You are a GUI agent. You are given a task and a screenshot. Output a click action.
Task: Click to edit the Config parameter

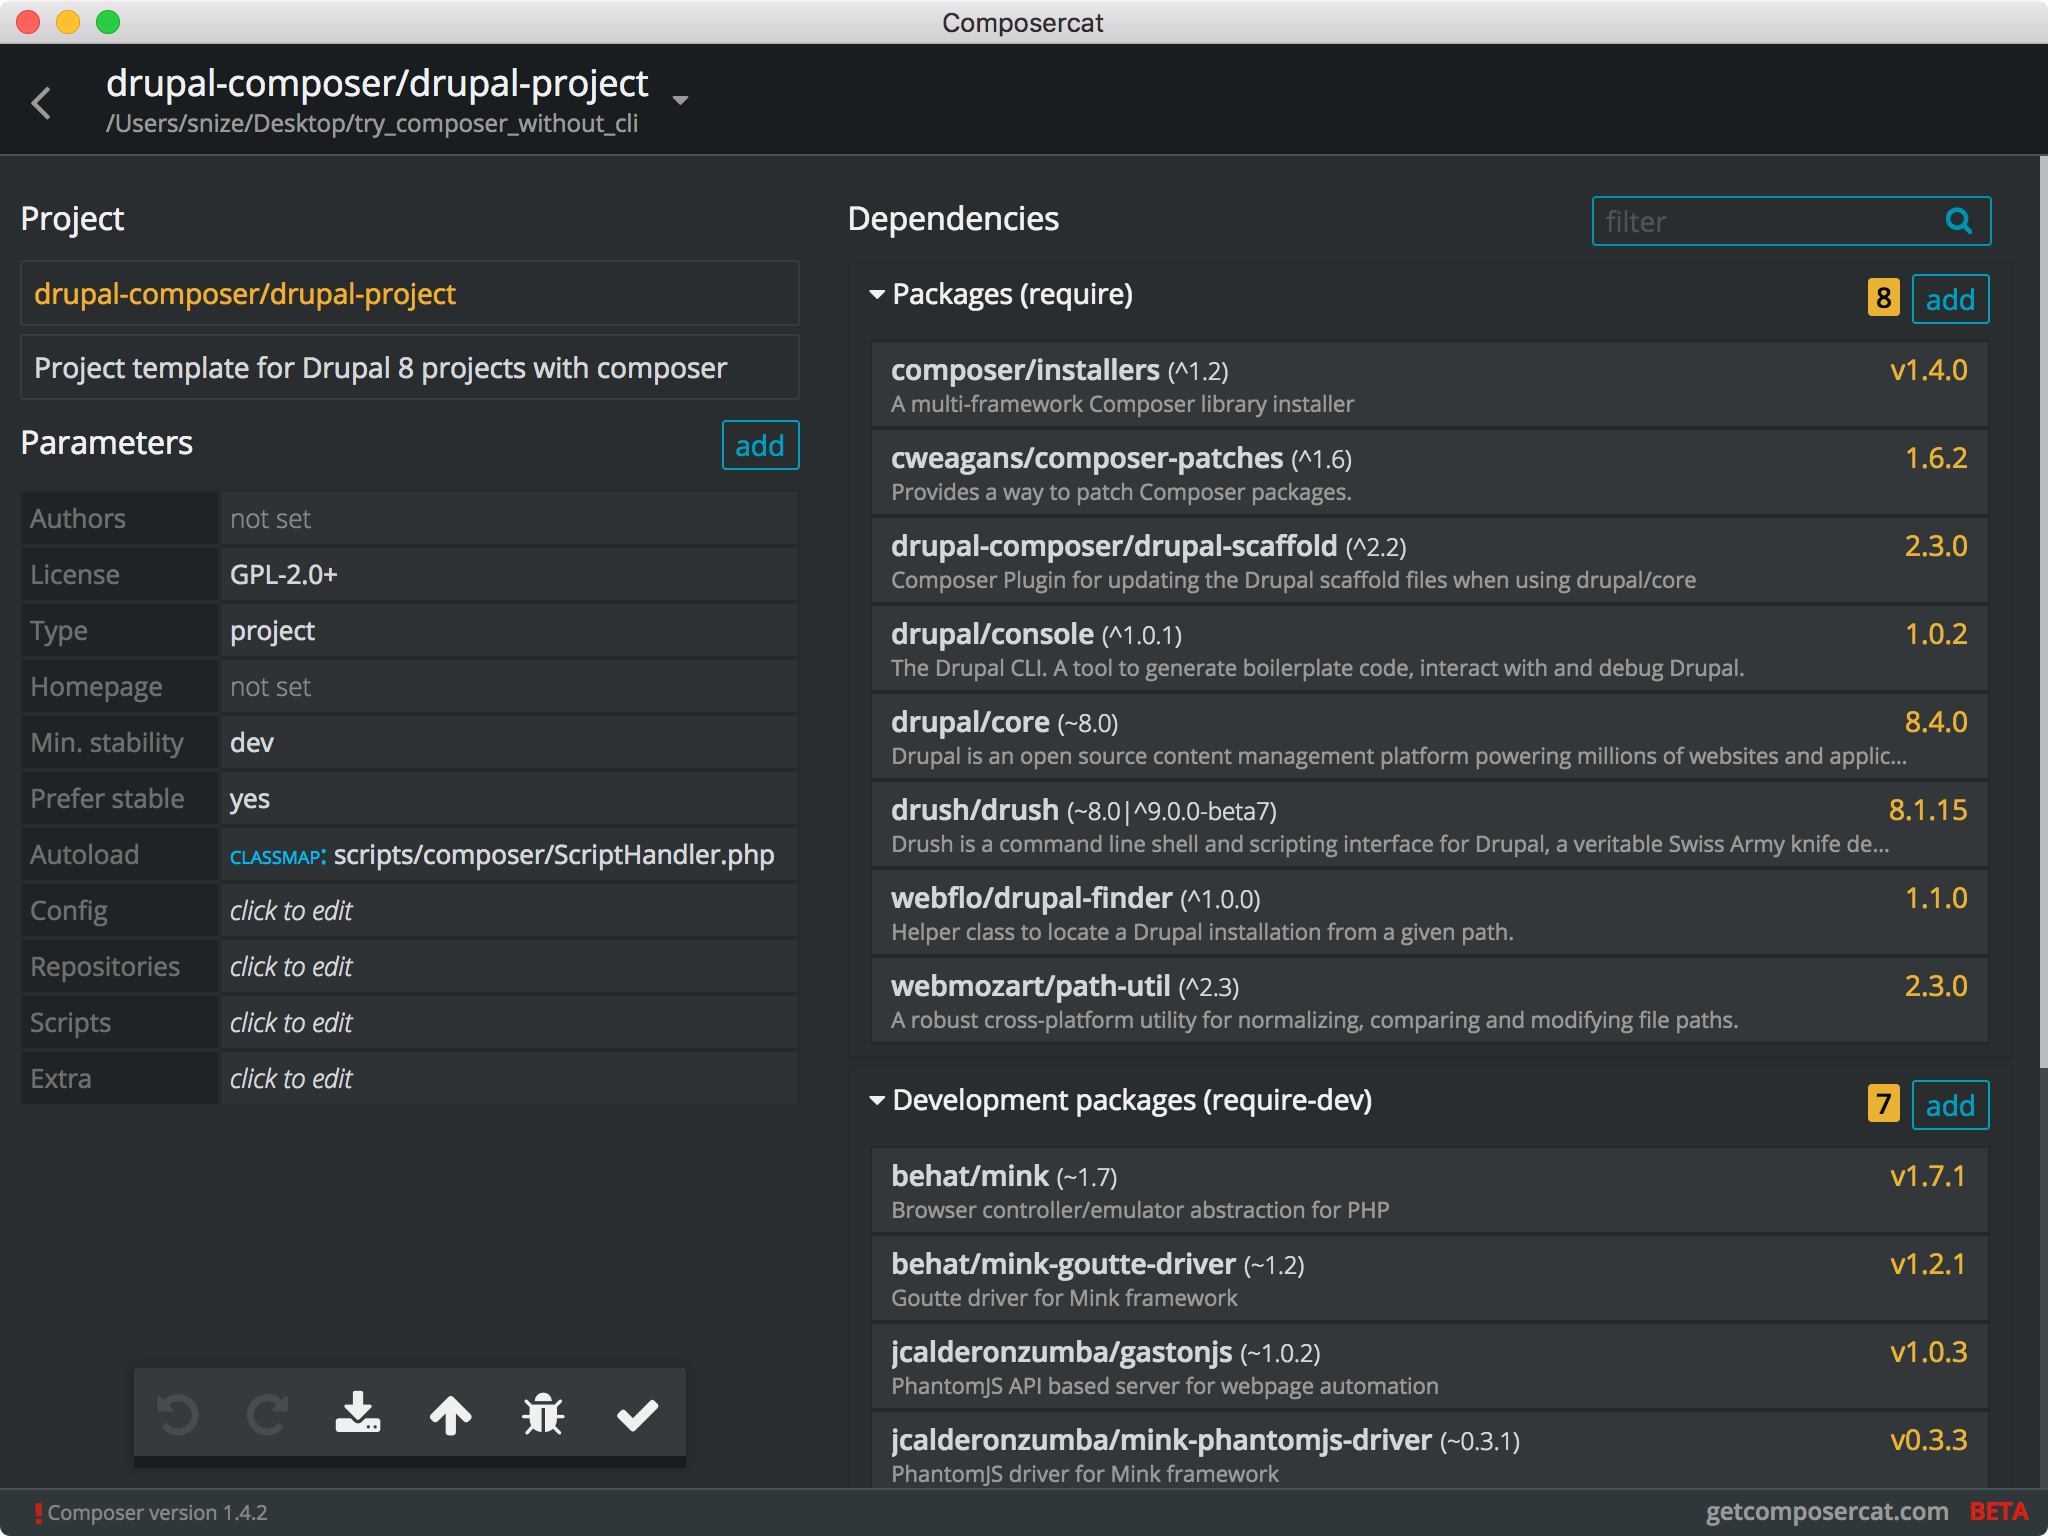click(x=509, y=911)
